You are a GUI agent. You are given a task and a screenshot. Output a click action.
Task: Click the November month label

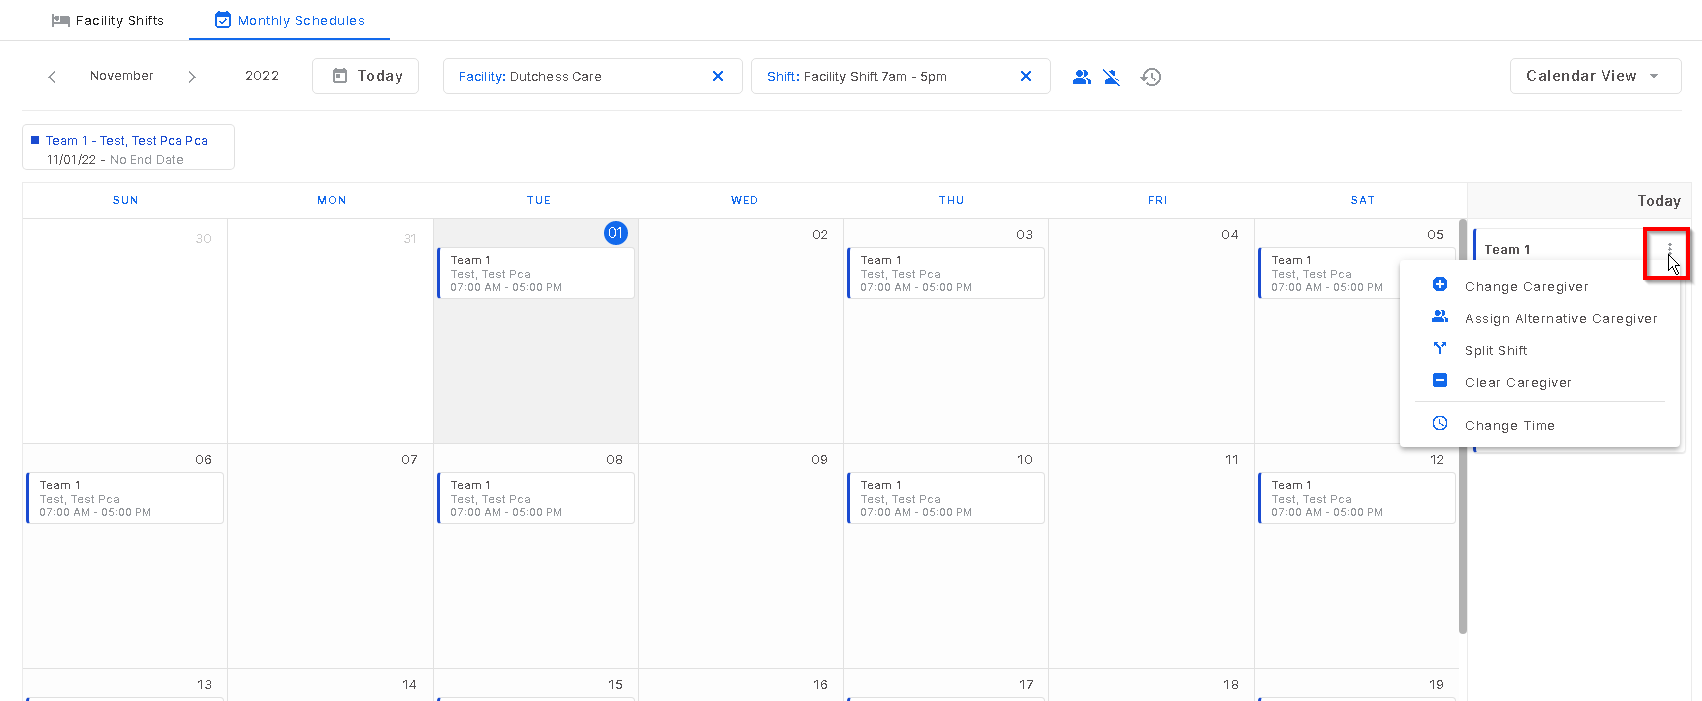pos(122,76)
